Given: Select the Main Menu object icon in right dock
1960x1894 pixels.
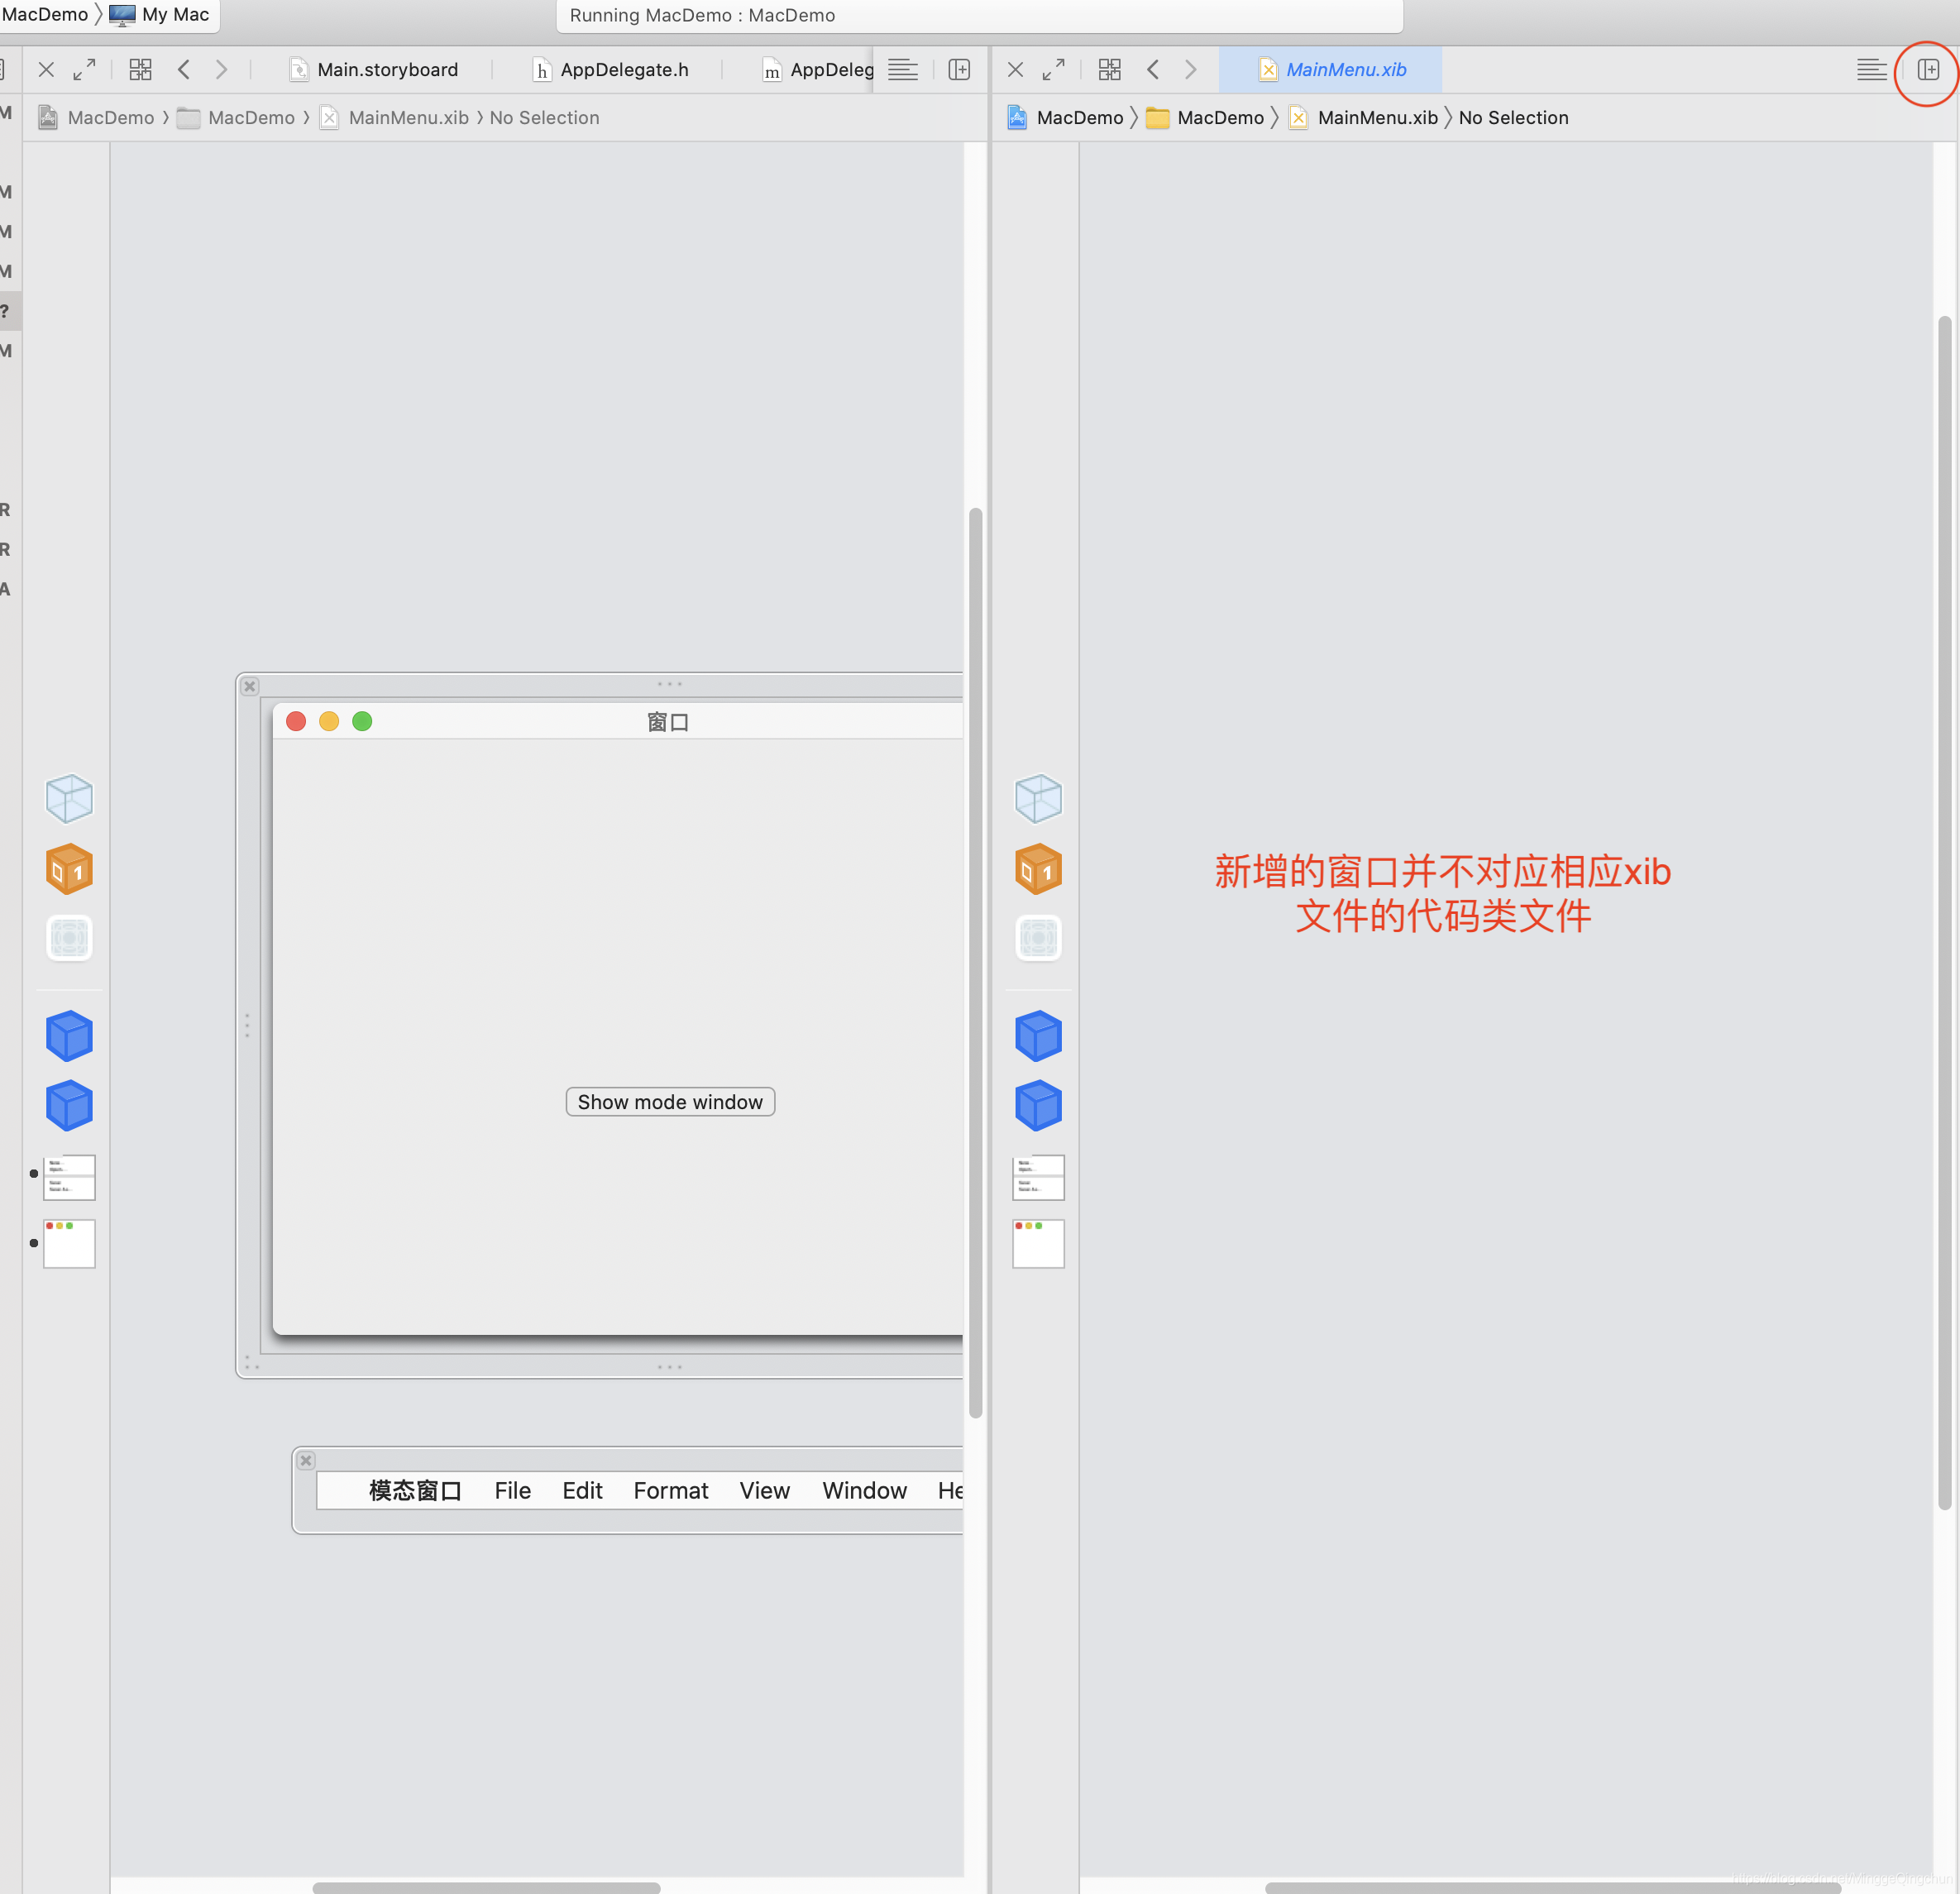Looking at the screenshot, I should (1038, 1177).
